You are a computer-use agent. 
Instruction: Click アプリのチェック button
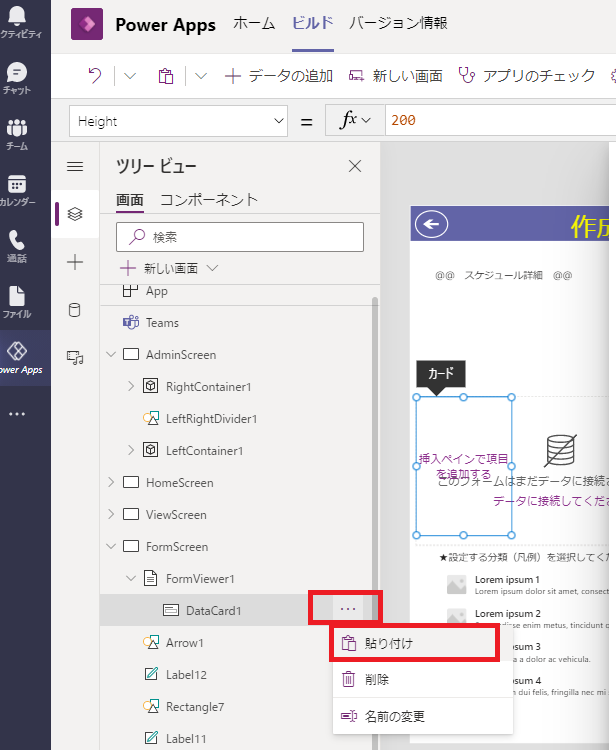[x=527, y=76]
